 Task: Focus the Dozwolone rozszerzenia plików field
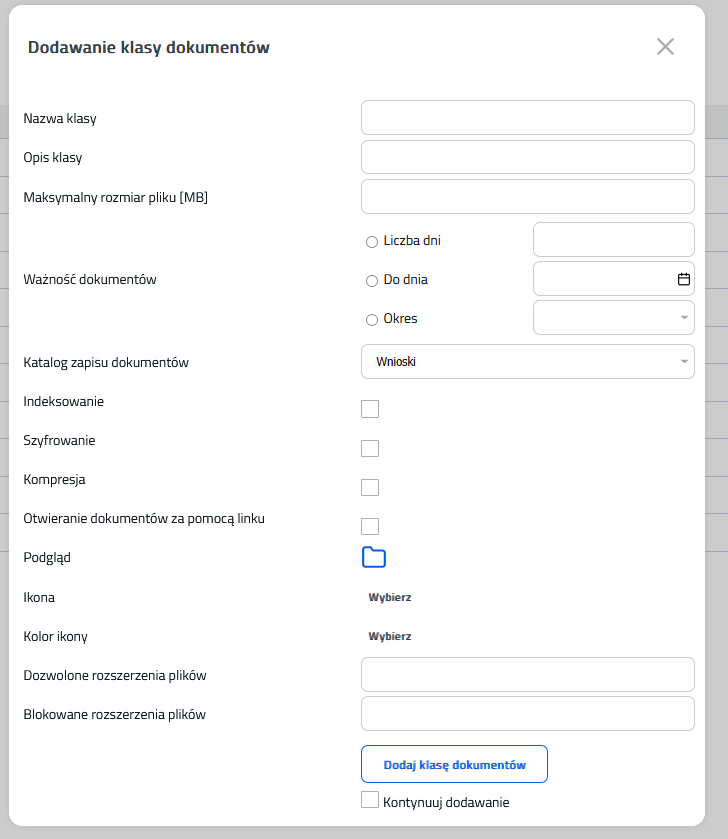pyautogui.click(x=527, y=674)
